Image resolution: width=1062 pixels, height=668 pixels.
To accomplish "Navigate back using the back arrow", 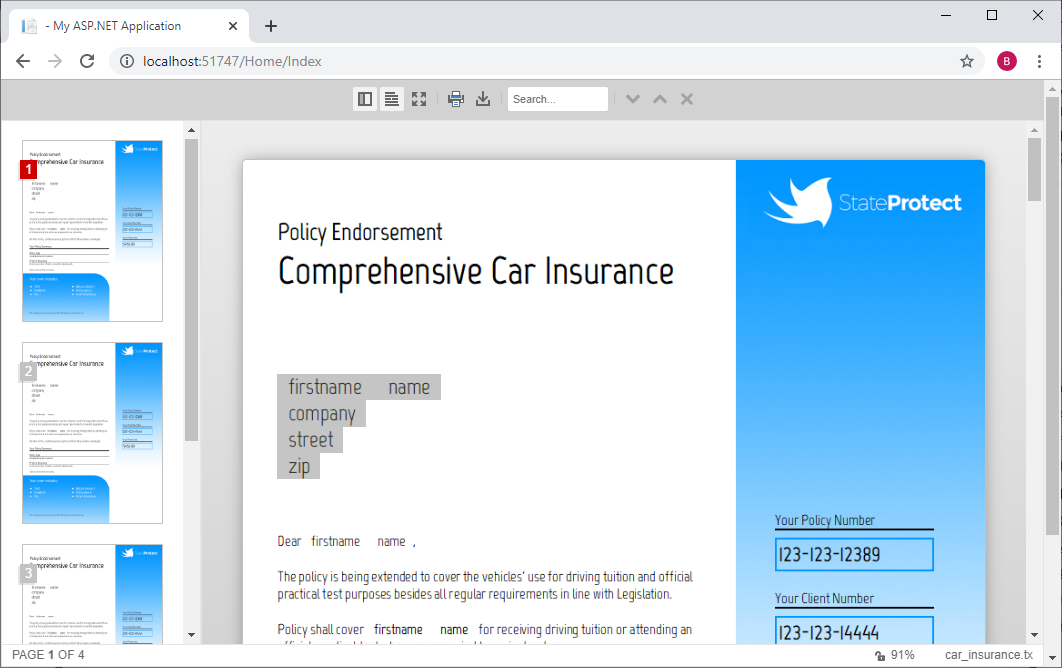I will click(23, 61).
